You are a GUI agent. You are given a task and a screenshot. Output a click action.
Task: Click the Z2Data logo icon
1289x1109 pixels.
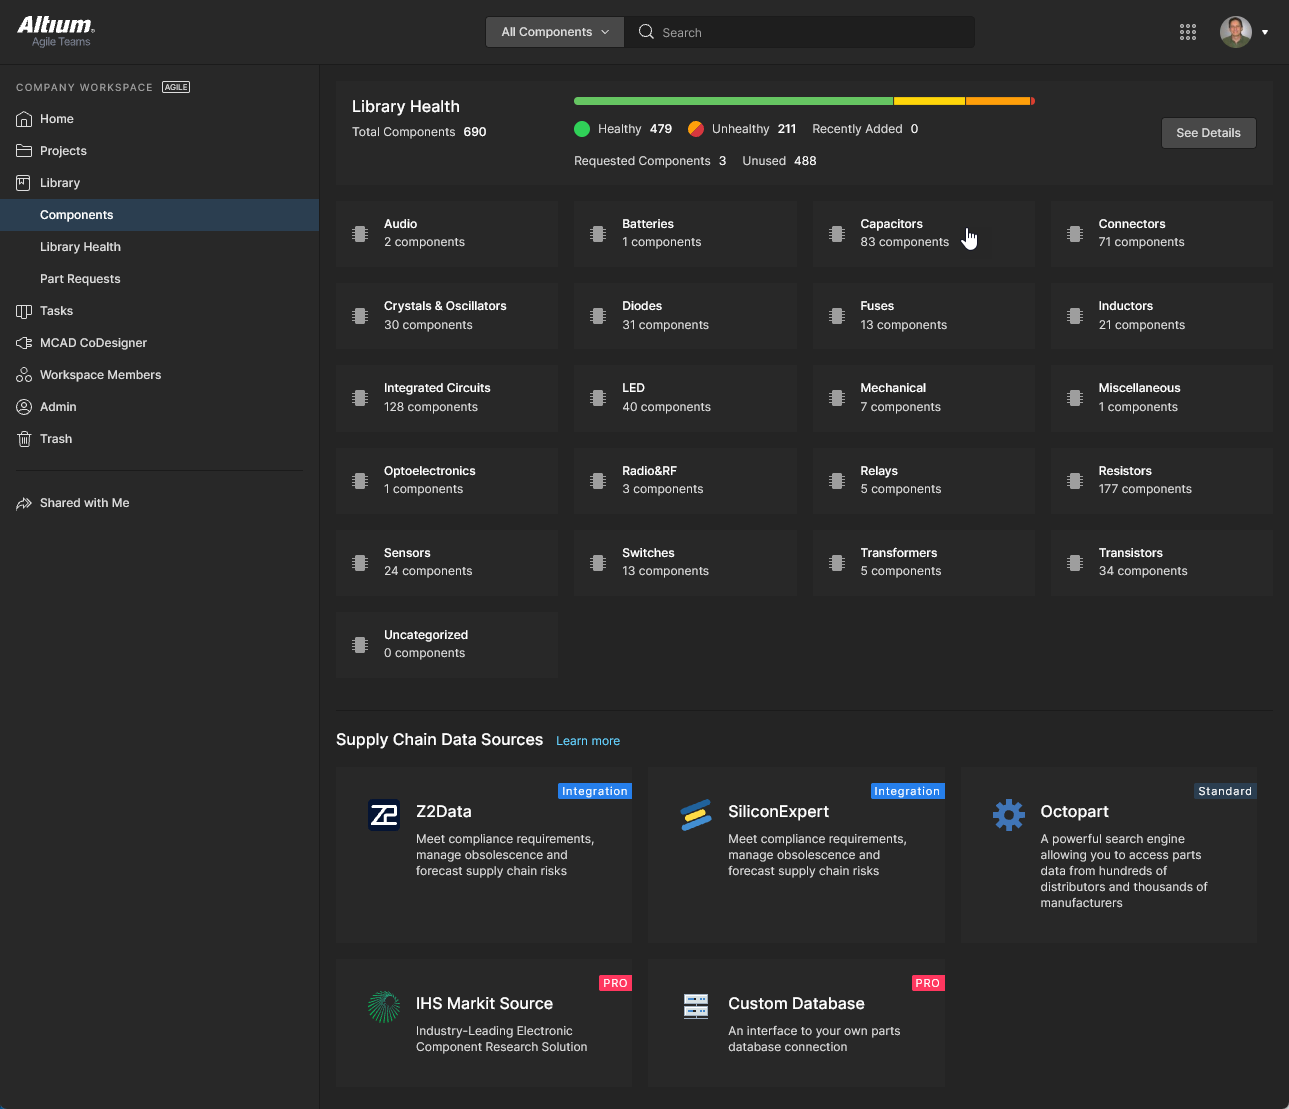click(x=384, y=815)
